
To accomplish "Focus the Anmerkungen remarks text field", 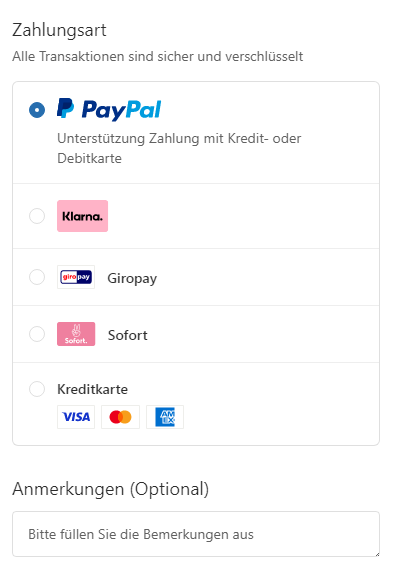I will pyautogui.click(x=196, y=534).
